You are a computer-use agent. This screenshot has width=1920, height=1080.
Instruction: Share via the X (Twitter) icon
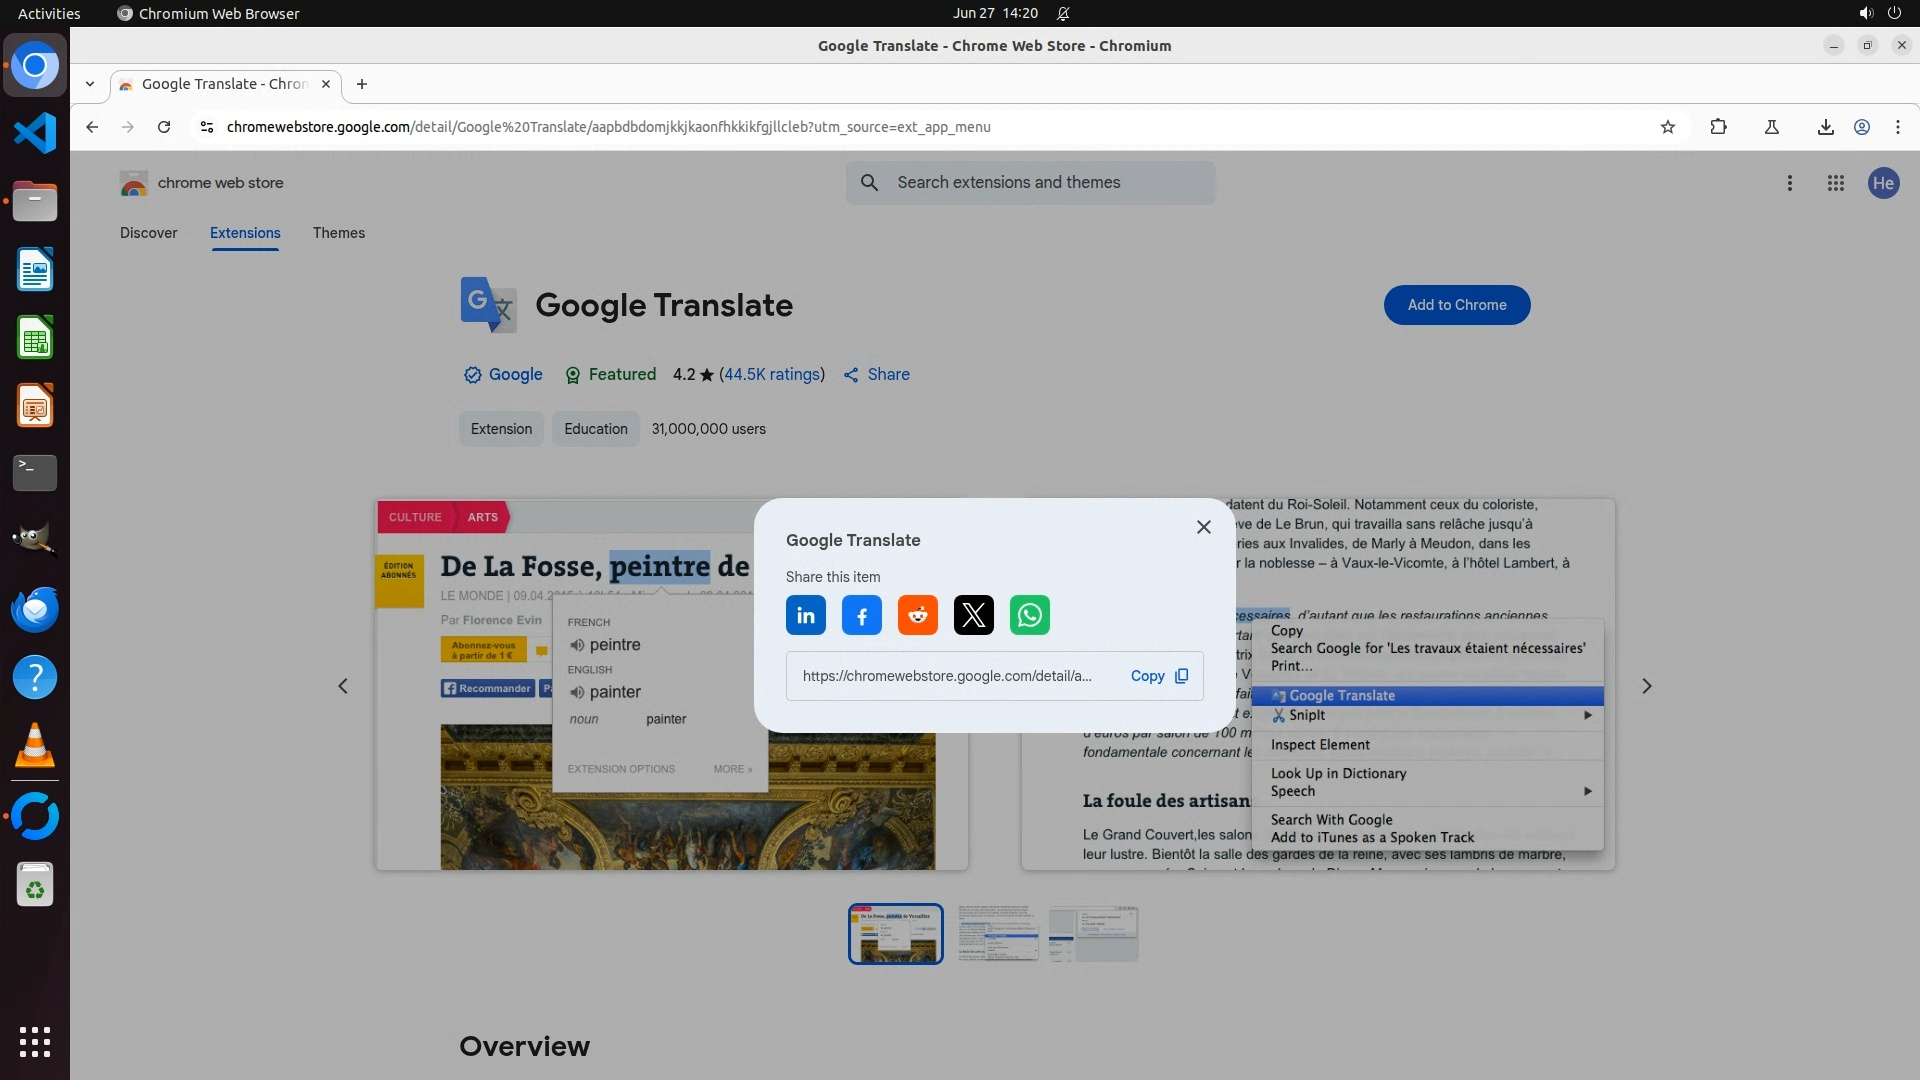pyautogui.click(x=973, y=615)
